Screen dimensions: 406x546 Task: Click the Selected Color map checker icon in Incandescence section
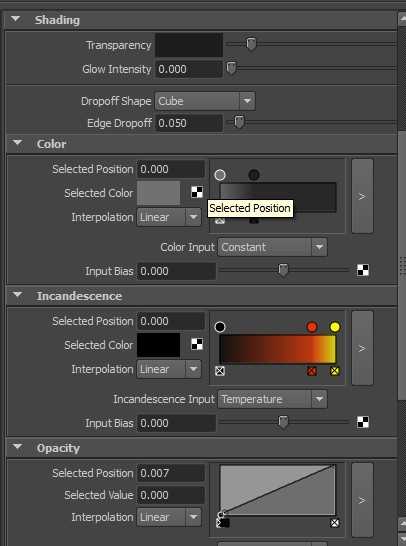(x=197, y=344)
